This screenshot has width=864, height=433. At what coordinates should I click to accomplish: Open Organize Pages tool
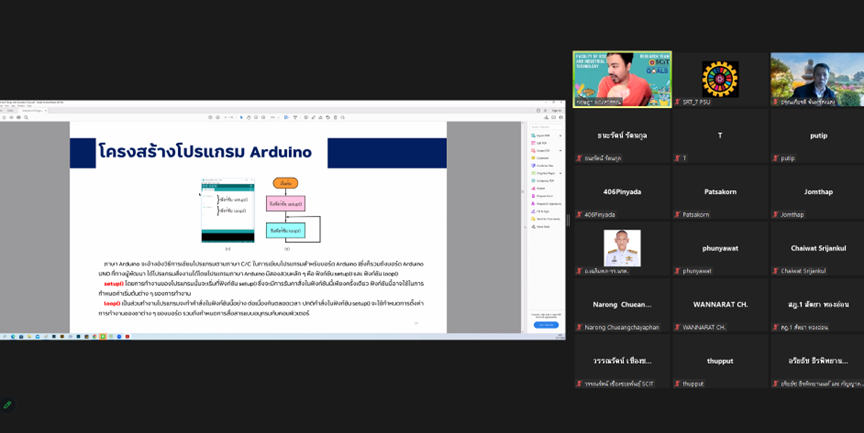pos(544,174)
